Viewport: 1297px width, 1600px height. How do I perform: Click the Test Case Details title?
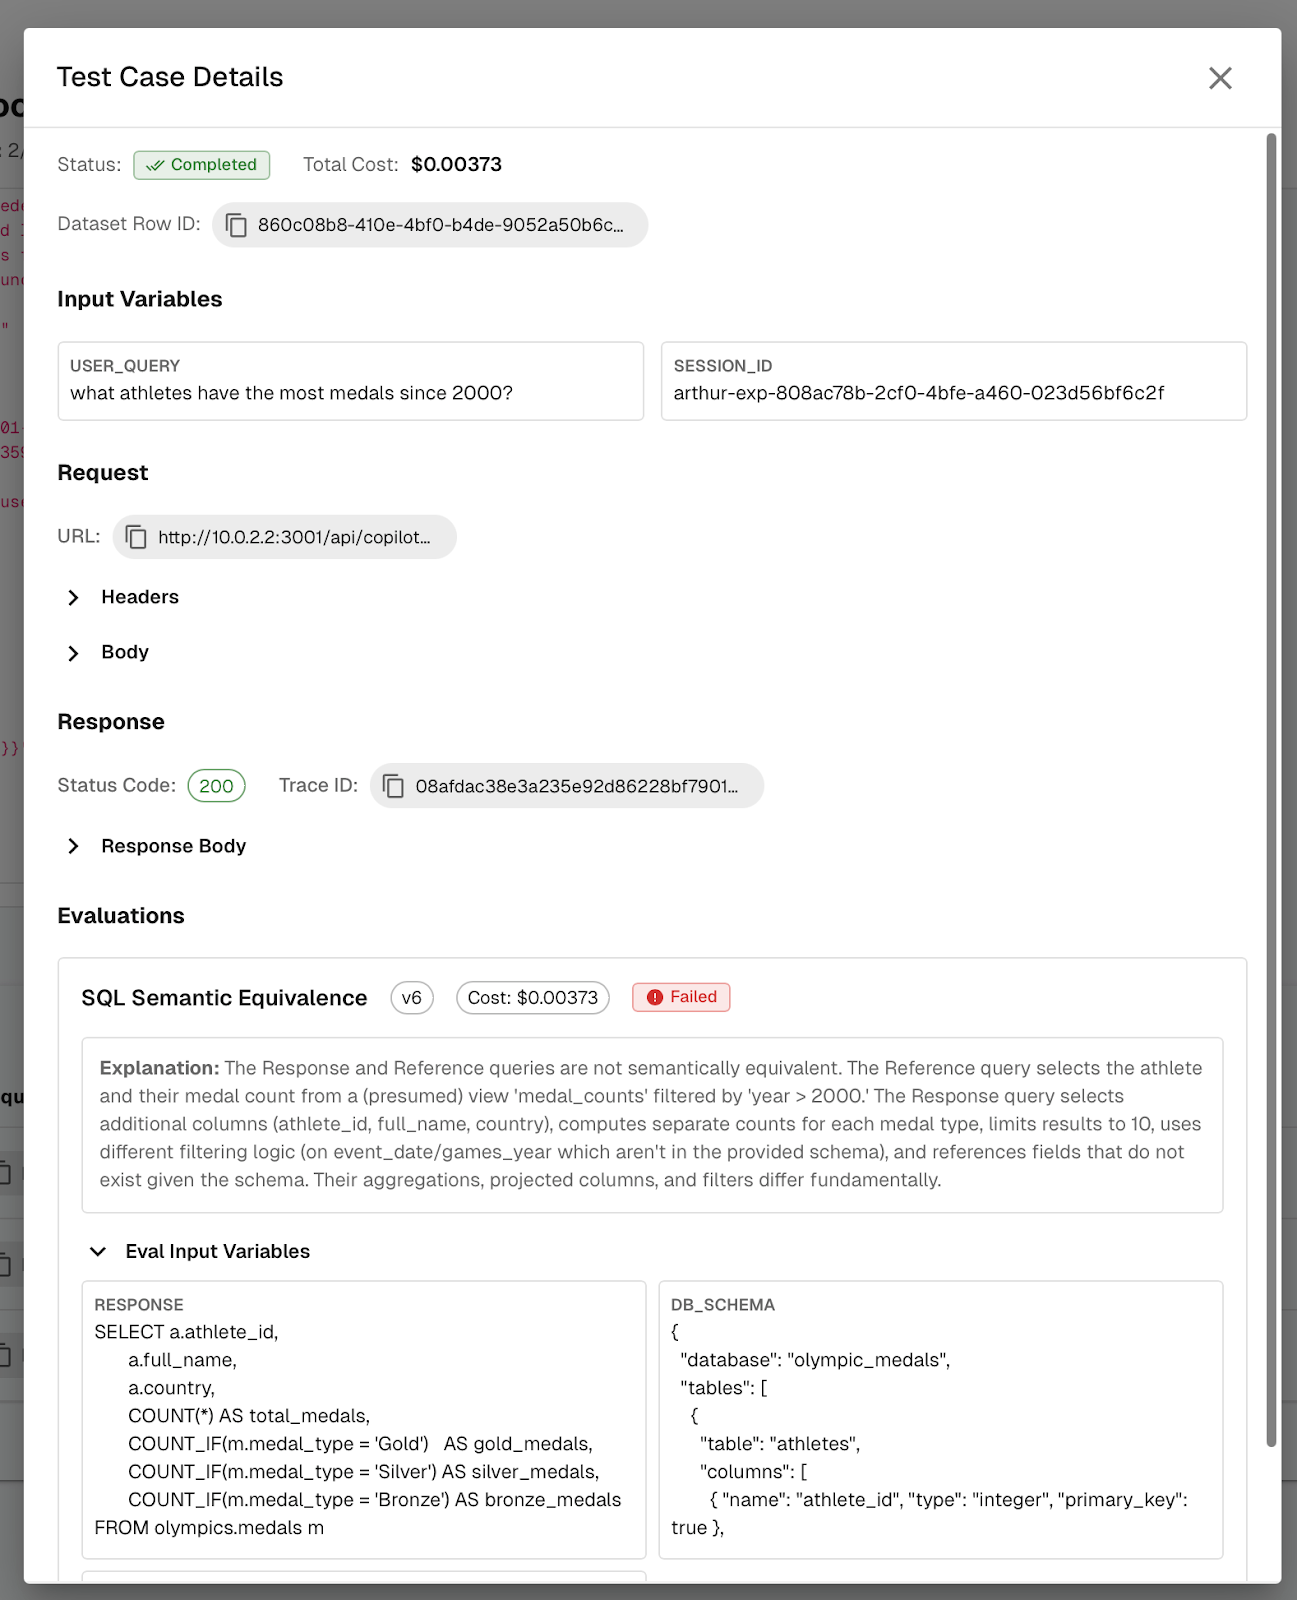[170, 77]
